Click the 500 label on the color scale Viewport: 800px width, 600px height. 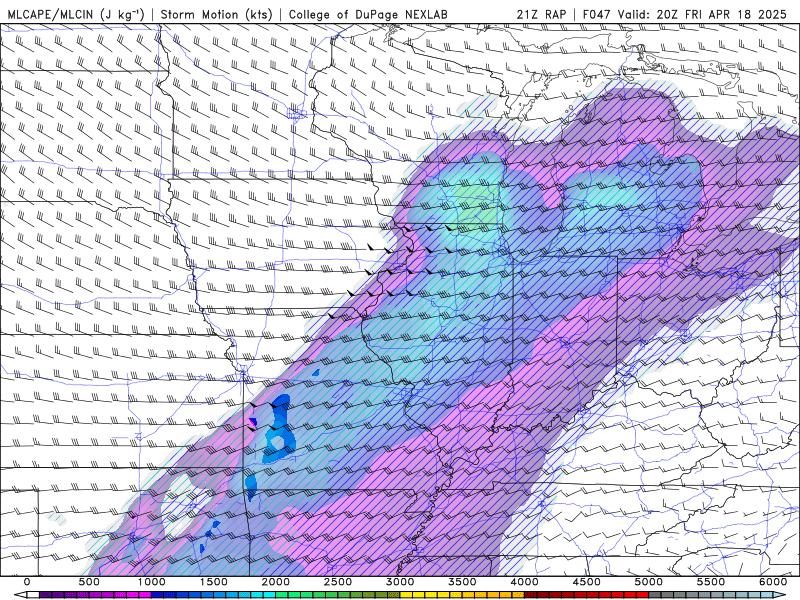[89, 582]
